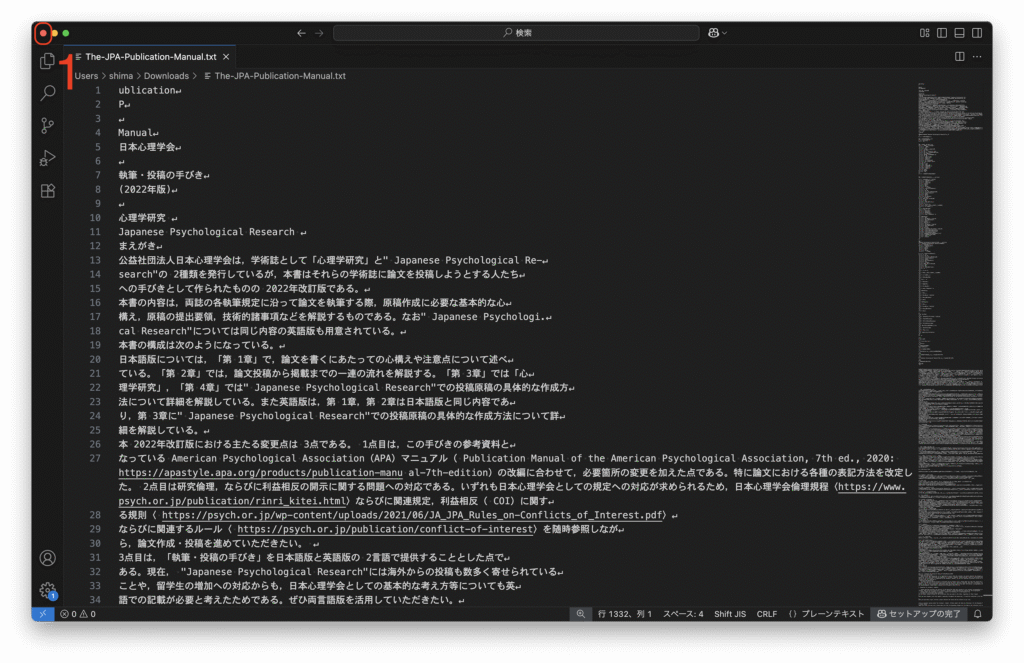
Task: Click "Japanese Psychological Research" on line 11
Action: [x=206, y=232]
